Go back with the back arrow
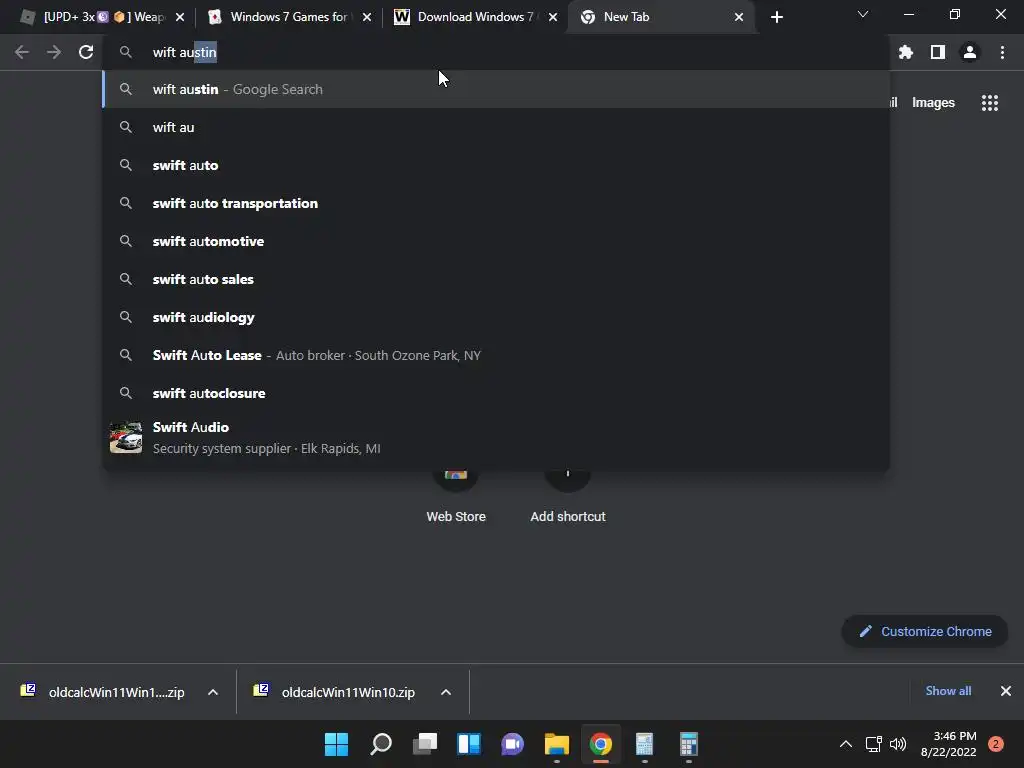 click(x=22, y=52)
